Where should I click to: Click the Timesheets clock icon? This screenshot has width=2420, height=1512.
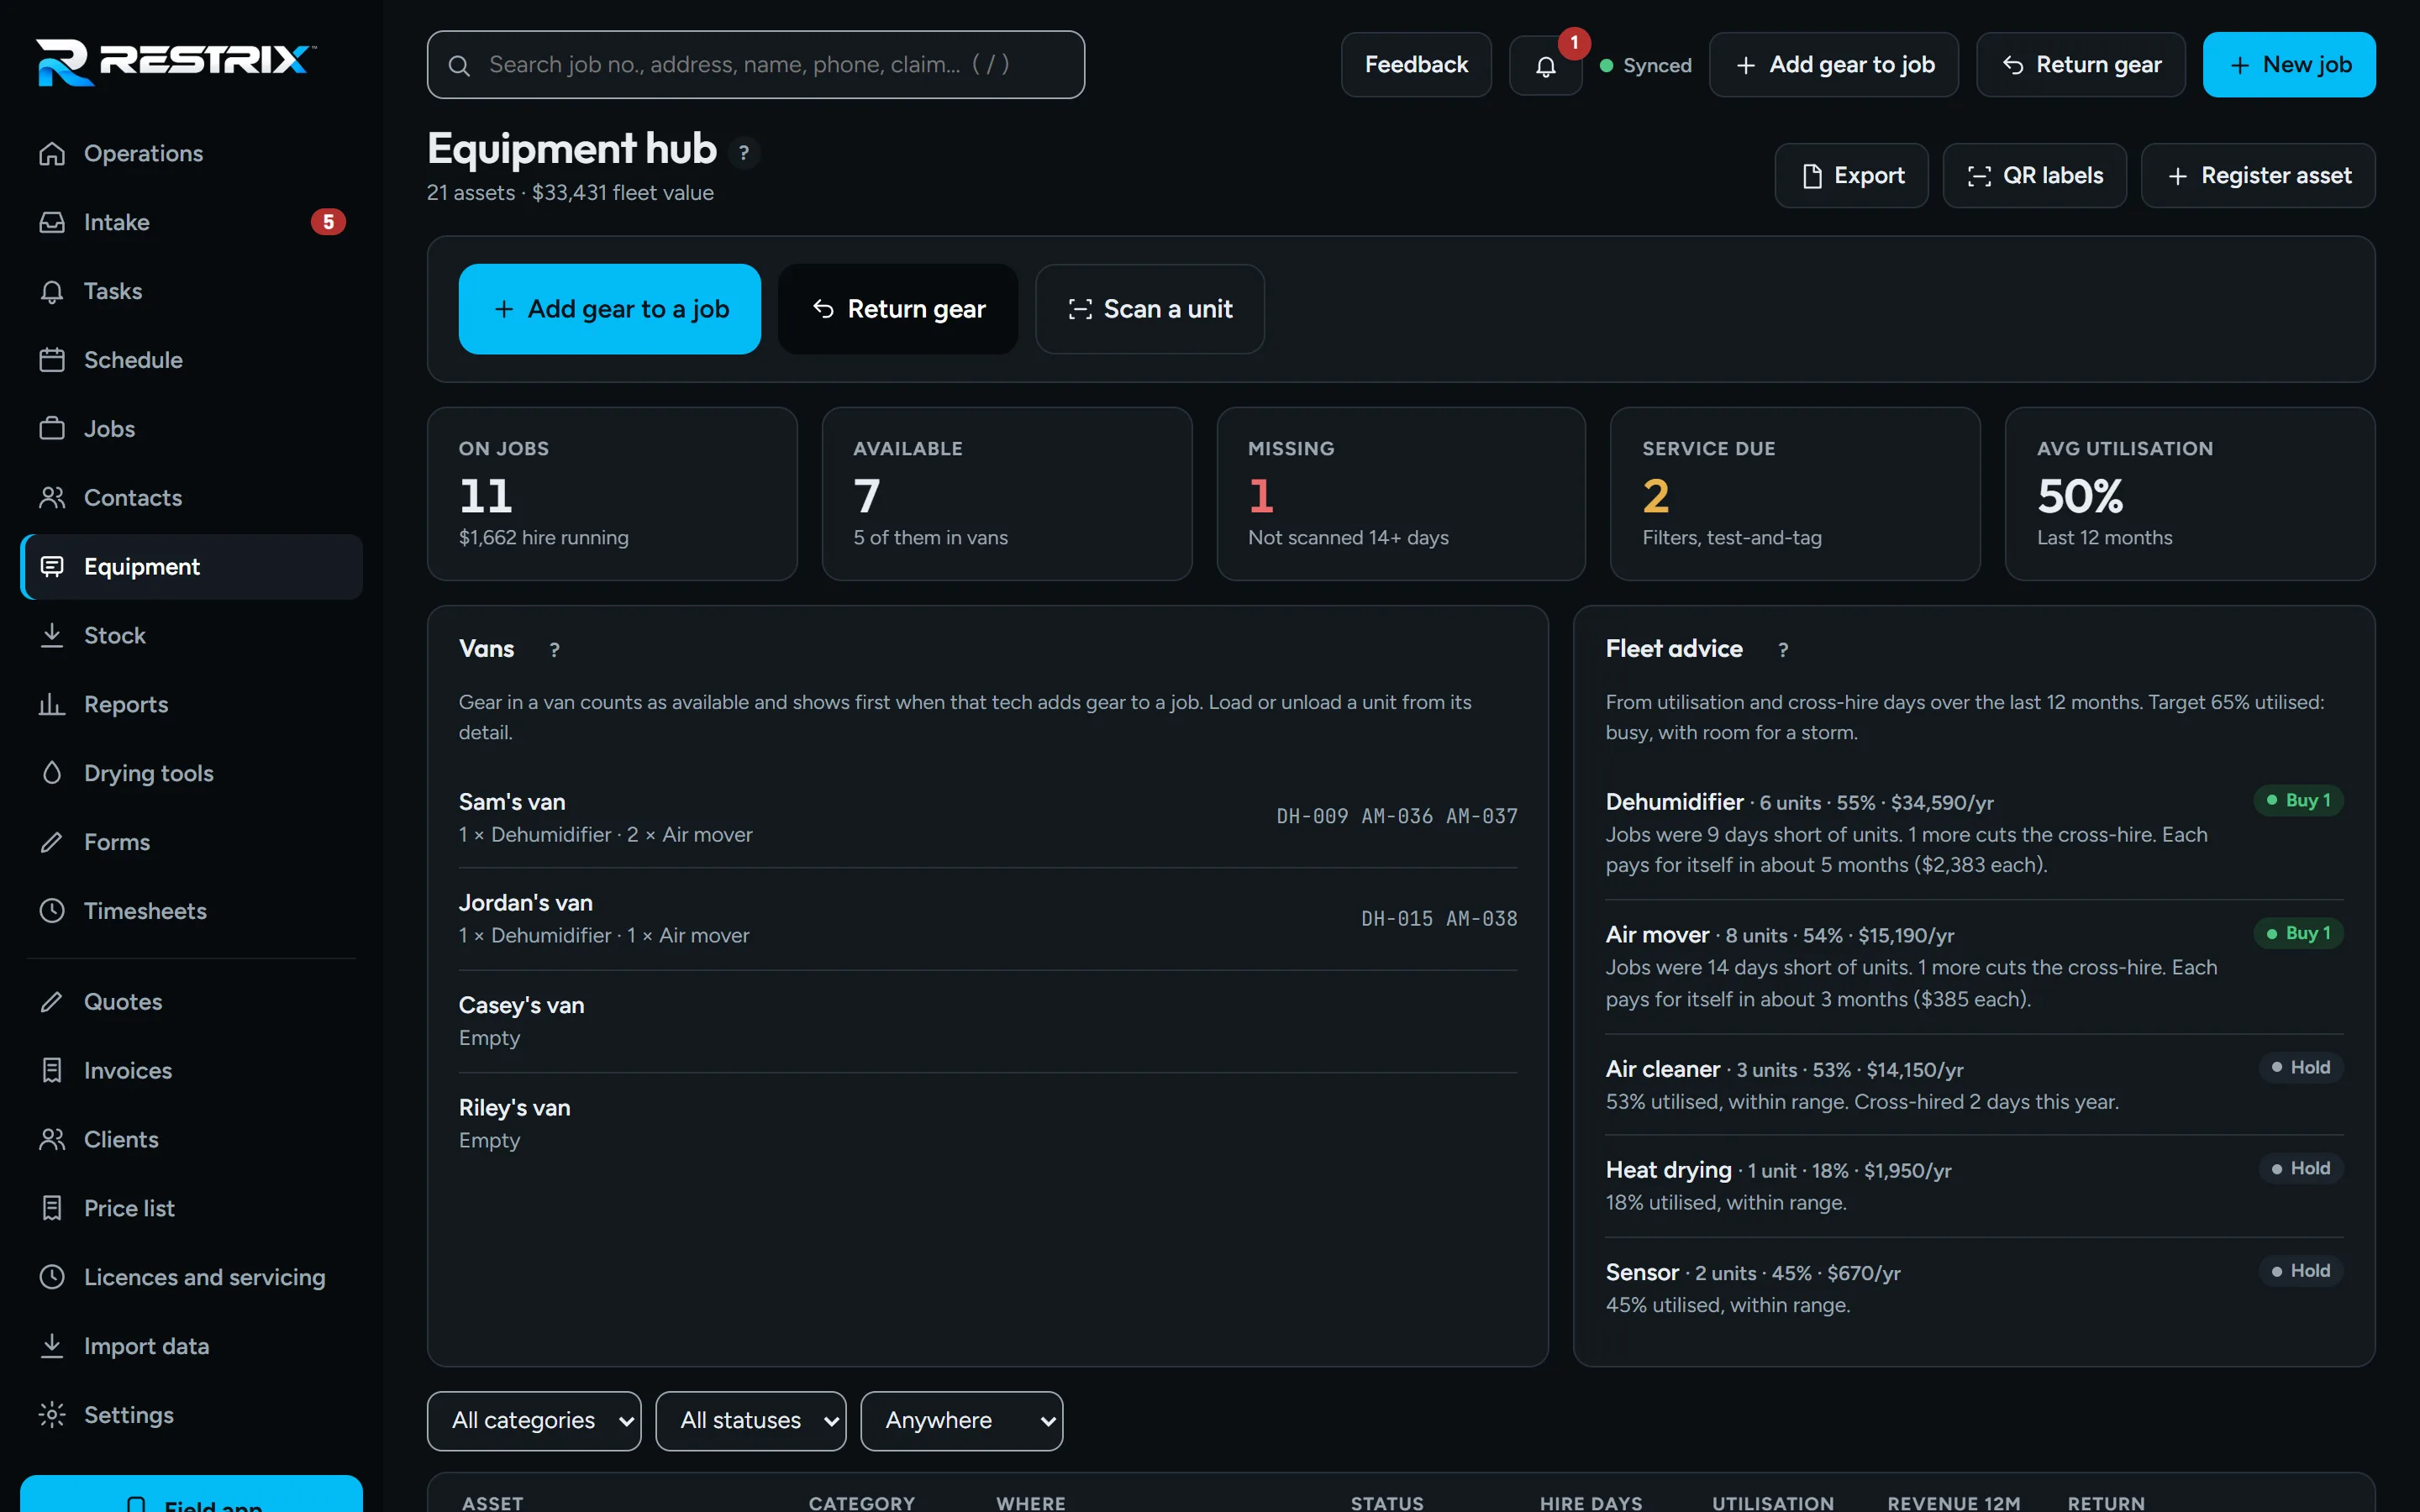click(52, 911)
